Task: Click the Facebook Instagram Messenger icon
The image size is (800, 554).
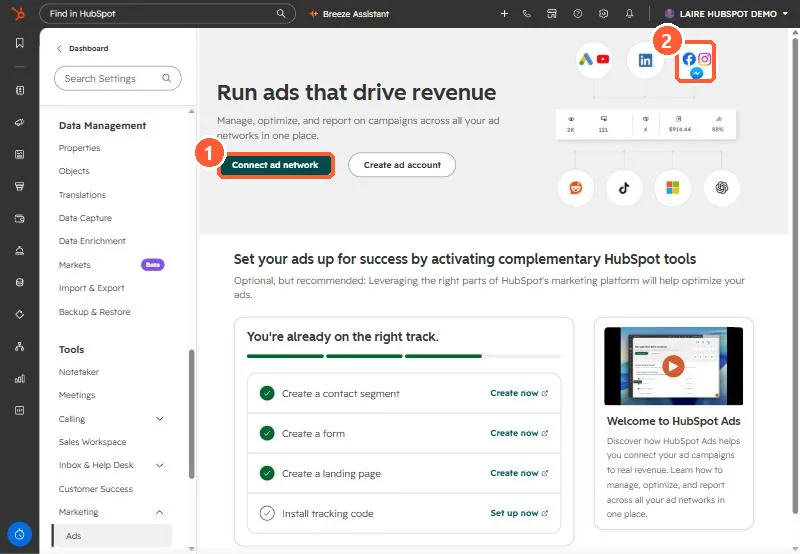Action: click(696, 62)
